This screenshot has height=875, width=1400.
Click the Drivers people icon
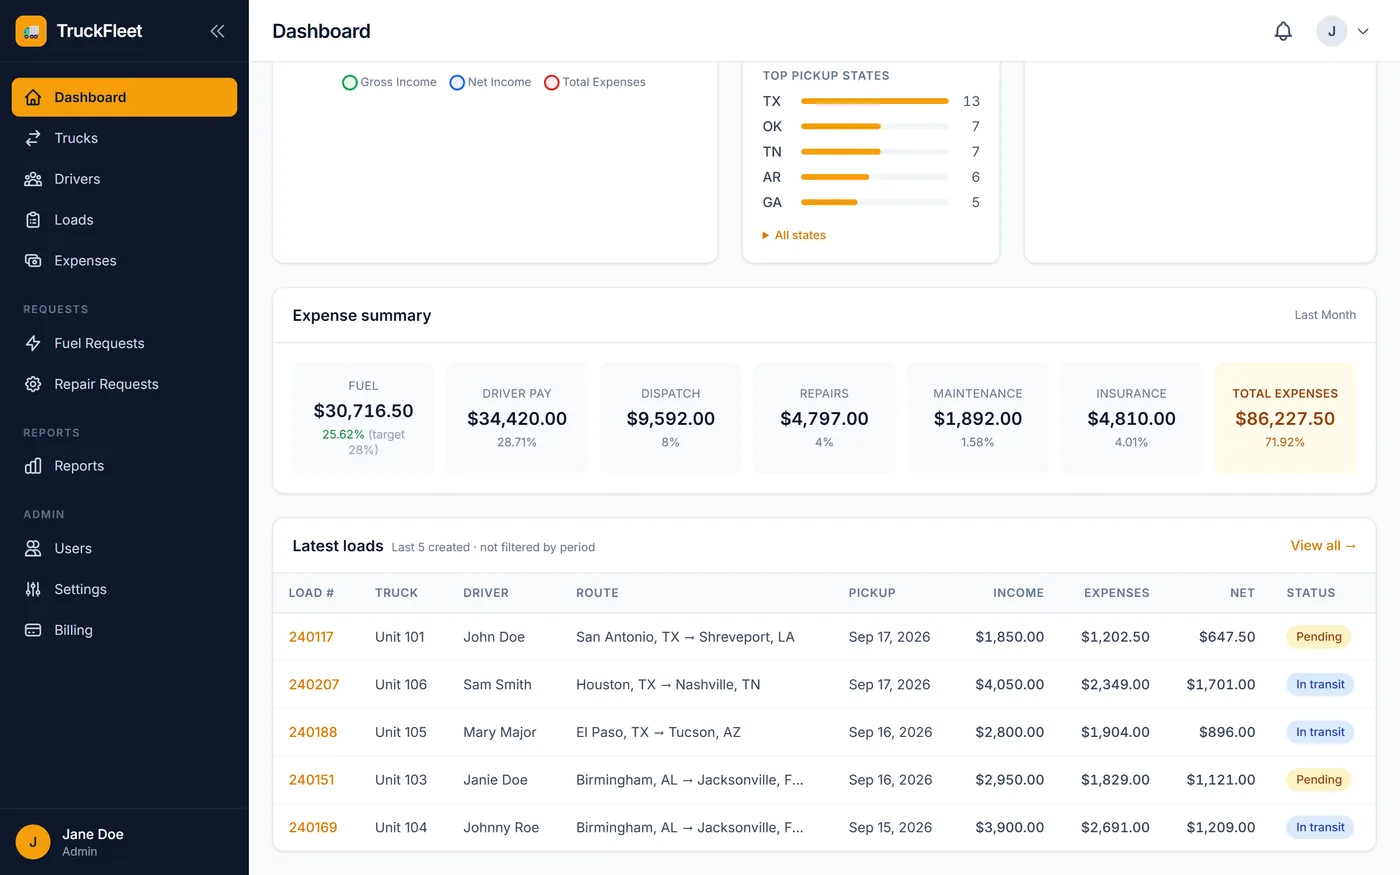point(33,179)
